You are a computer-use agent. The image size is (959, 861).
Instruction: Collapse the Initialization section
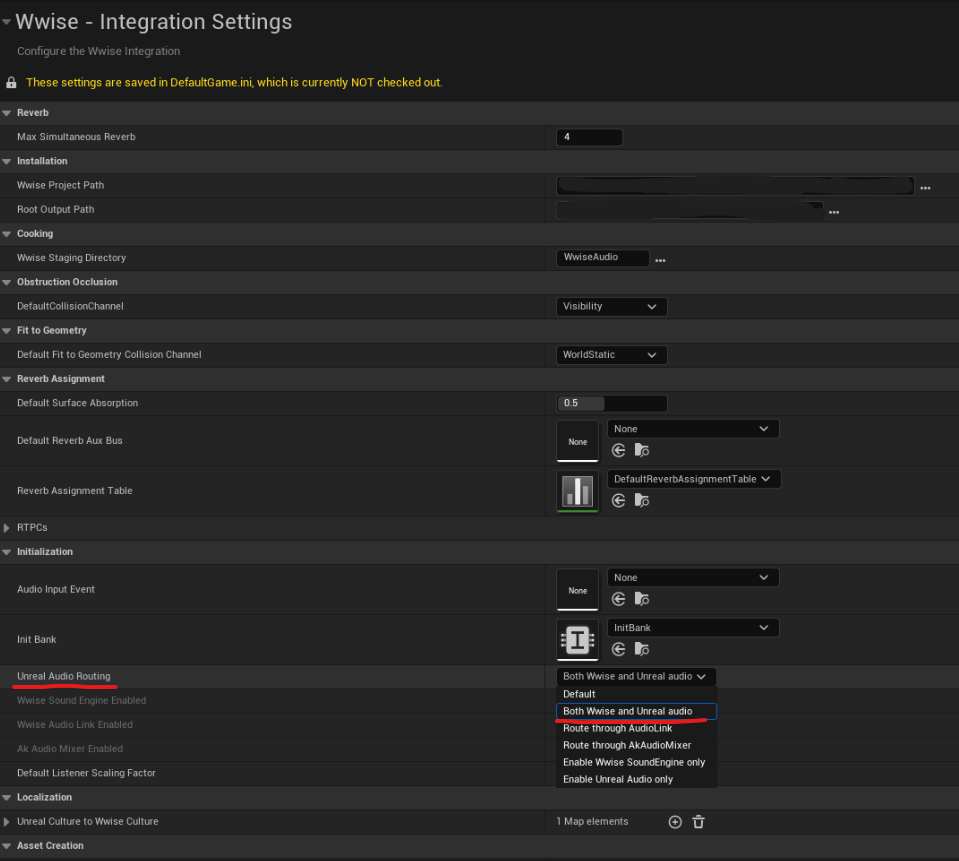click(7, 552)
